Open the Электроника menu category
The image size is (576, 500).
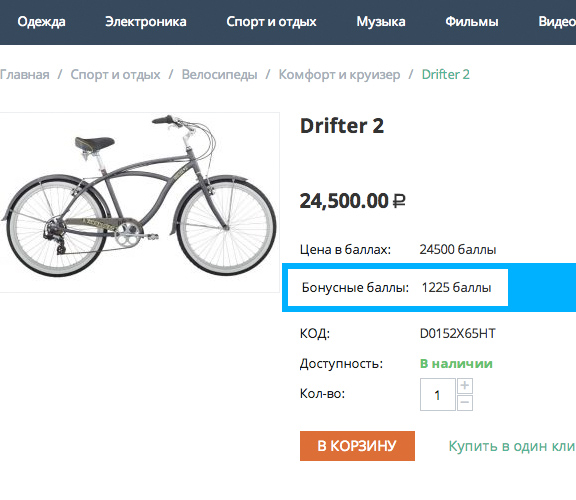[x=146, y=22]
